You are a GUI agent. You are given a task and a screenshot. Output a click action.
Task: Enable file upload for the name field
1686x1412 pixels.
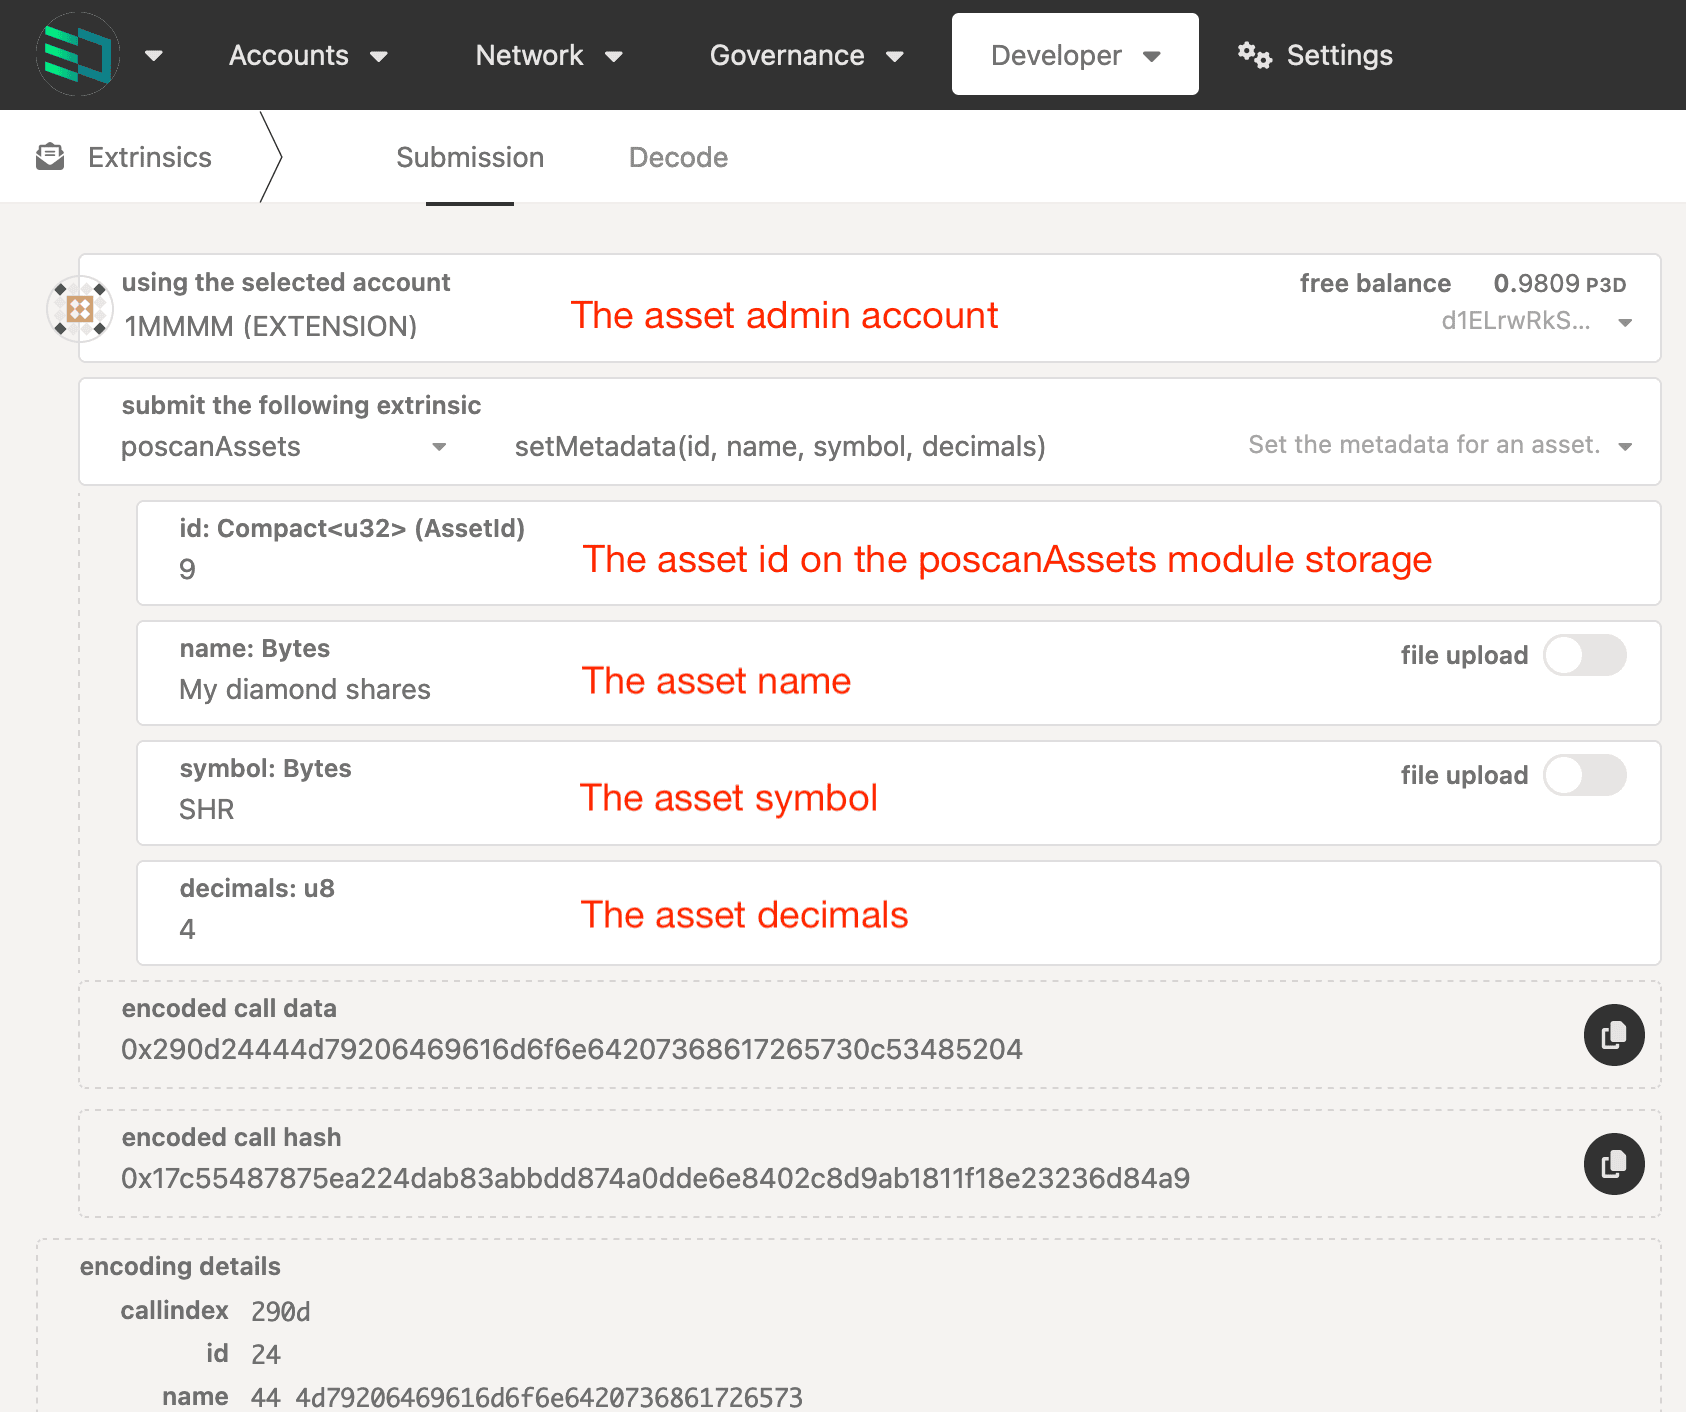[x=1584, y=655]
